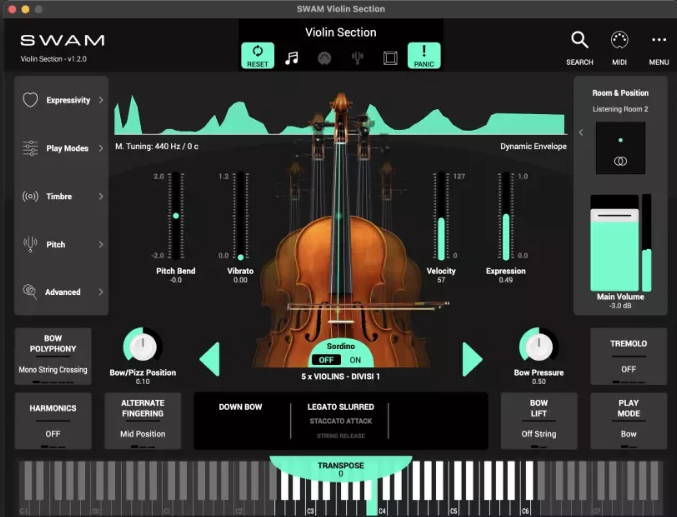Cycle ALTERNATE FINGERING position
This screenshot has height=517, width=677.
pyautogui.click(x=143, y=421)
